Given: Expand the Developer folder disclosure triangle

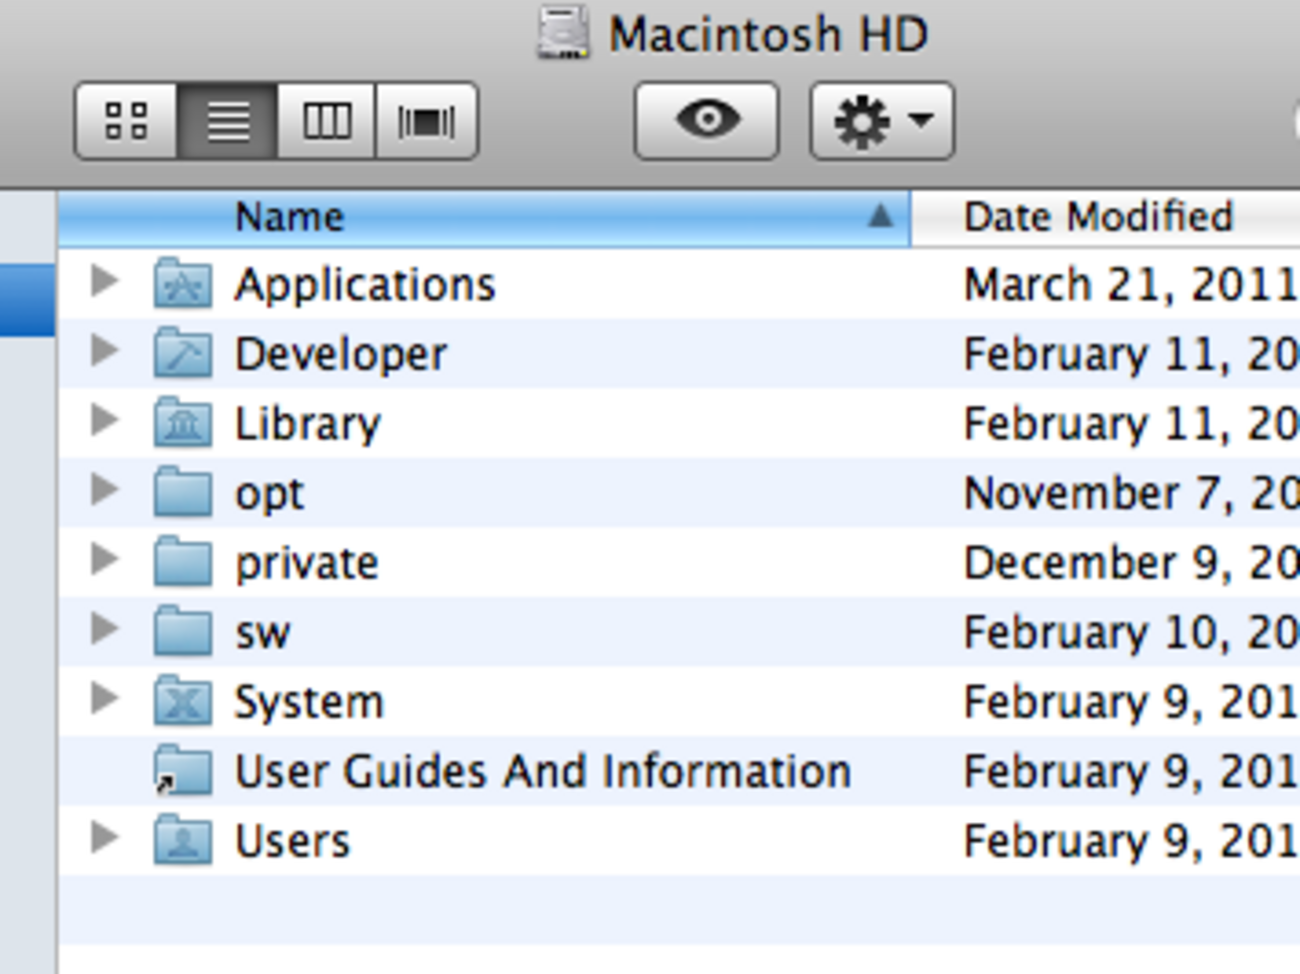Looking at the screenshot, I should click(x=104, y=351).
